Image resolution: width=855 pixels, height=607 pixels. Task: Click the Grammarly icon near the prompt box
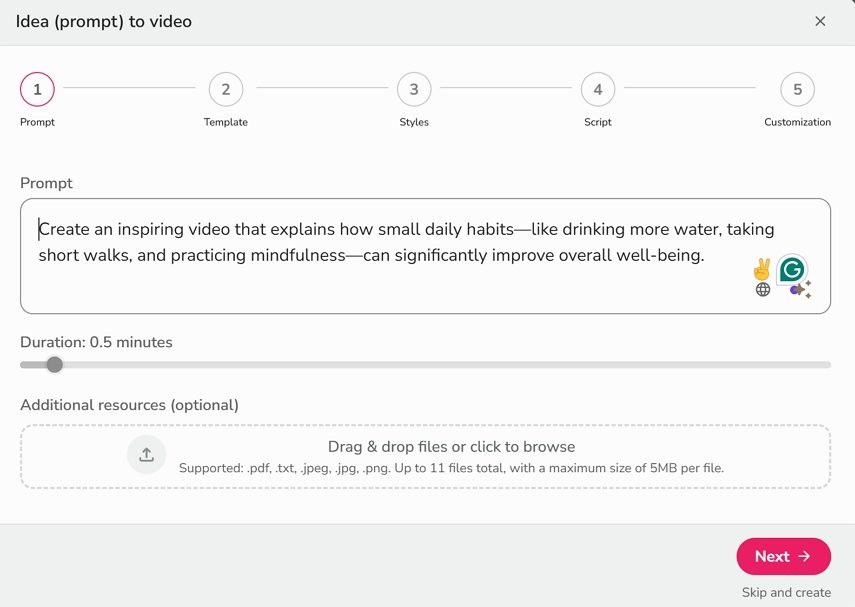791,270
